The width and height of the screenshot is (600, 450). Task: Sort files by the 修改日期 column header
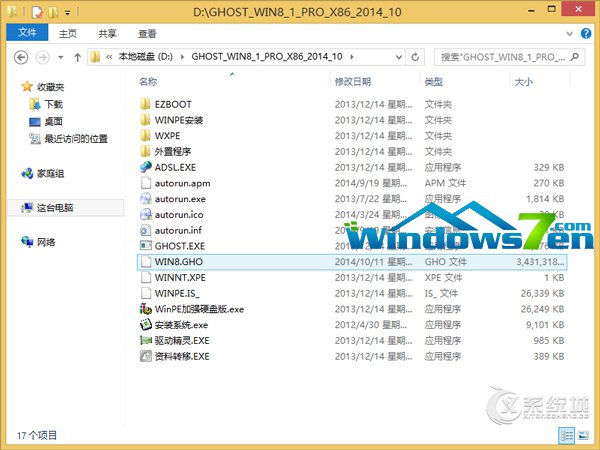tap(353, 81)
